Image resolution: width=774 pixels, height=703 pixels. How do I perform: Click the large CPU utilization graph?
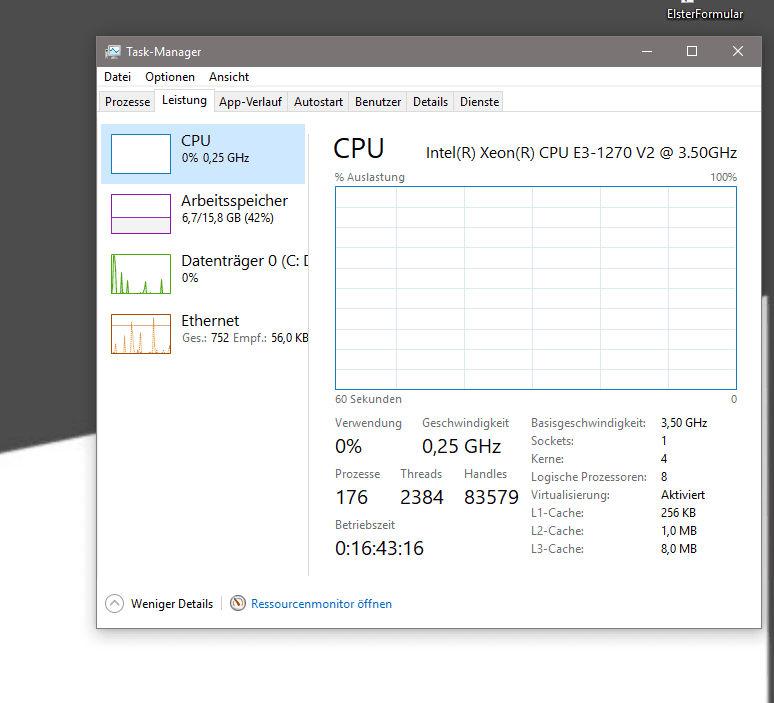point(536,288)
